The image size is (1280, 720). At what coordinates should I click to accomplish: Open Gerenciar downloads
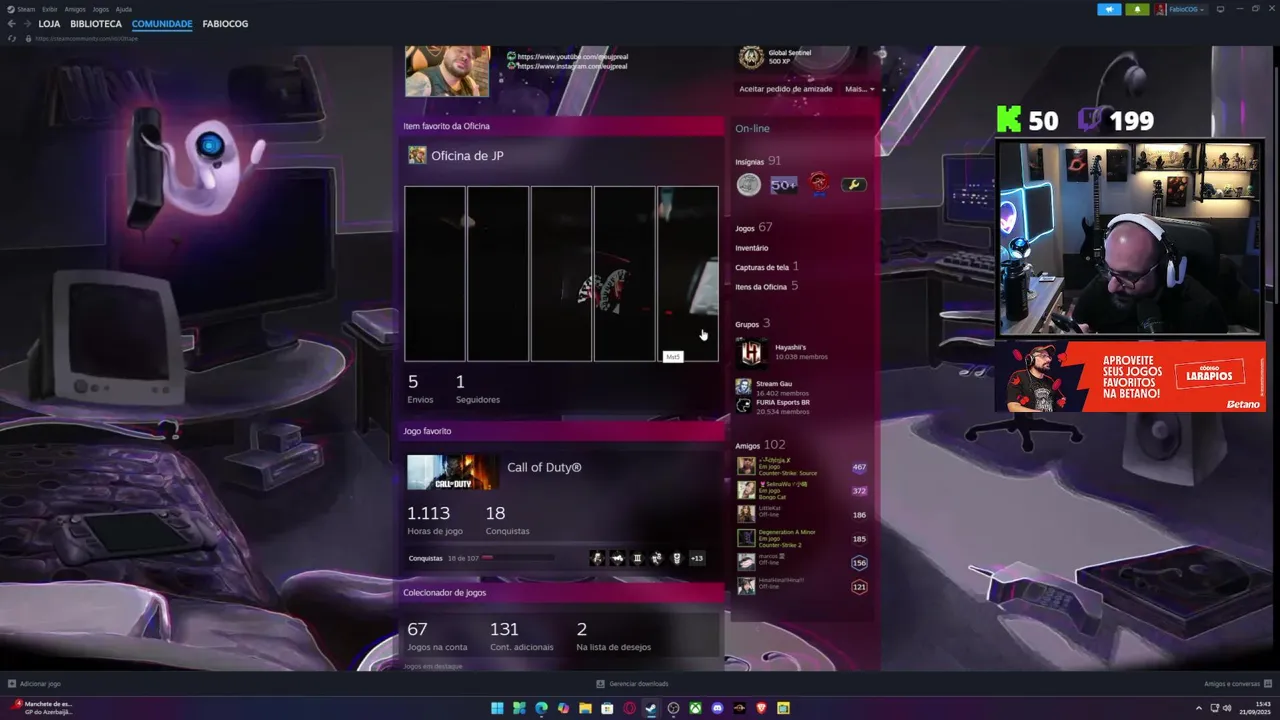coord(632,684)
